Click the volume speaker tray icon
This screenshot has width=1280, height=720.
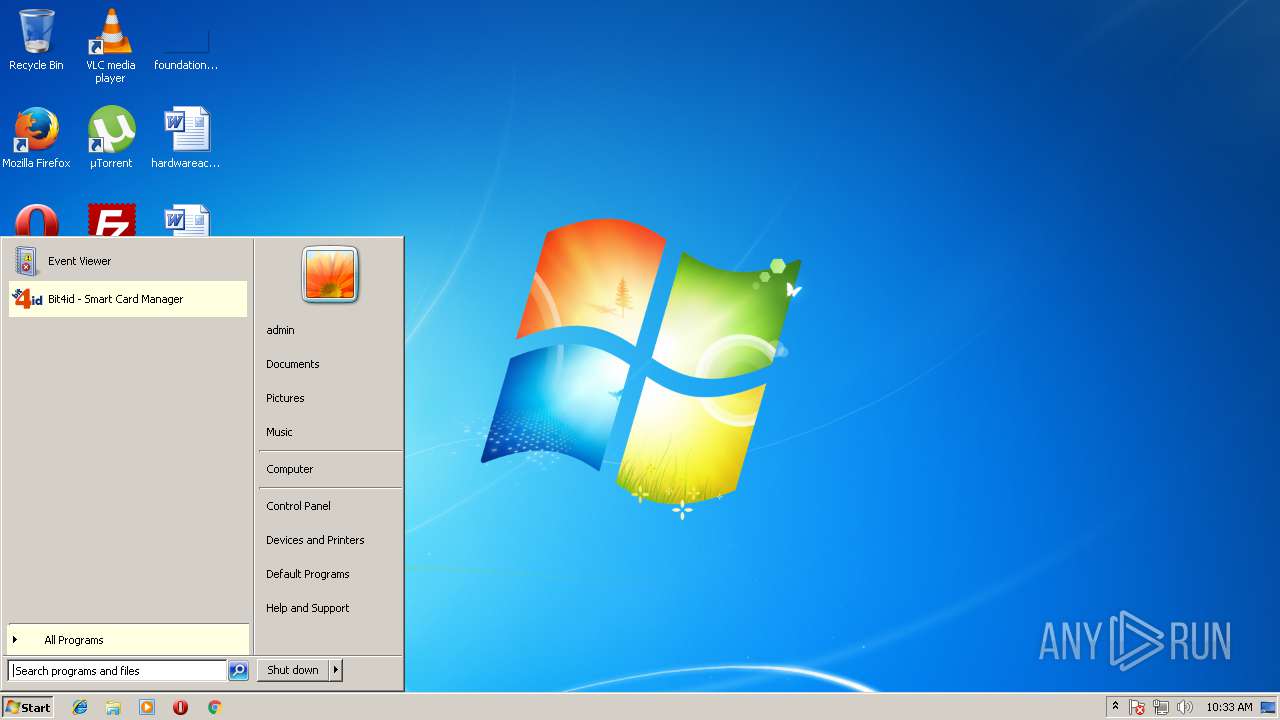[1185, 707]
